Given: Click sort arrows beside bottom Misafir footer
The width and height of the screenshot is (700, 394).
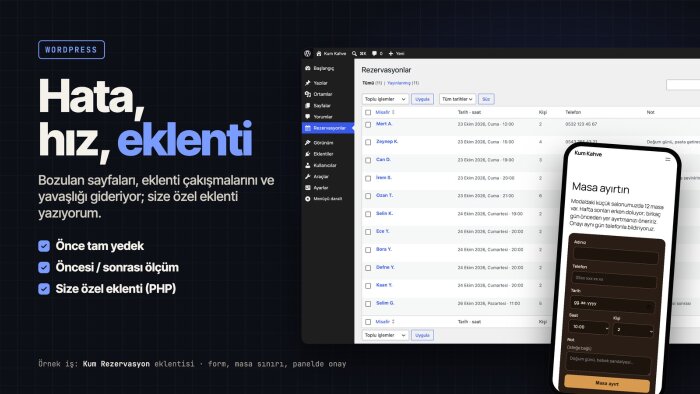Looking at the screenshot, I should point(393,321).
